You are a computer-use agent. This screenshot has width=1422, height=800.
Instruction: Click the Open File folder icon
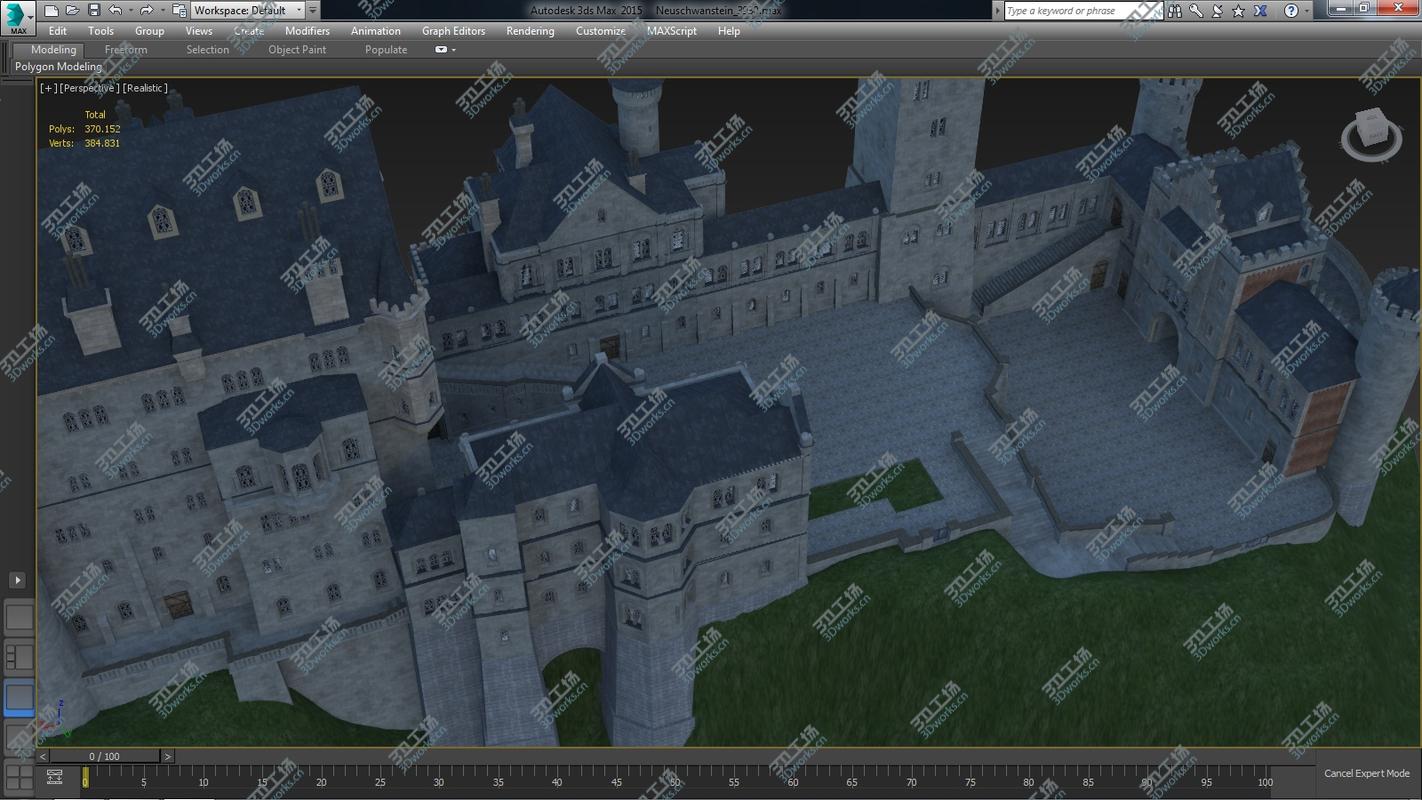(x=73, y=10)
